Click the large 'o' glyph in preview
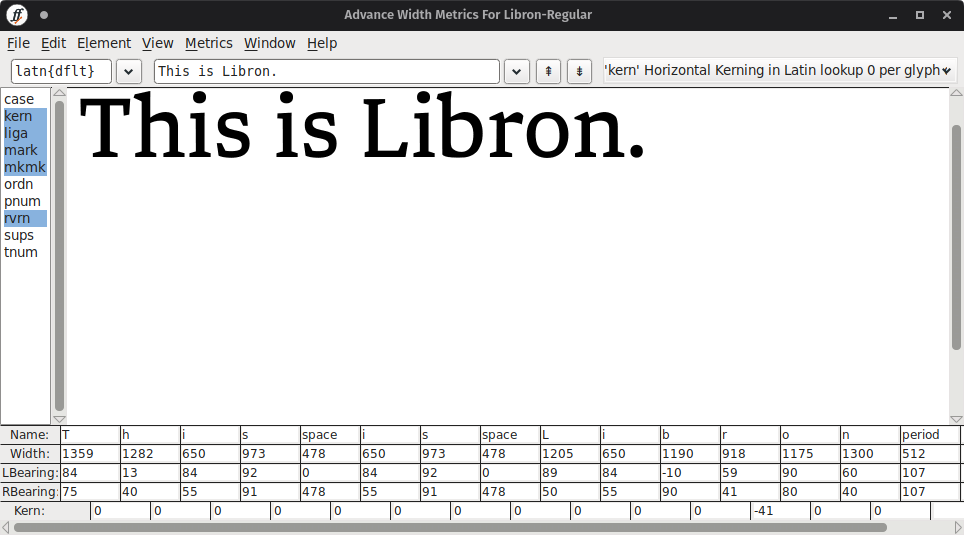The width and height of the screenshot is (964, 535). tap(549, 135)
